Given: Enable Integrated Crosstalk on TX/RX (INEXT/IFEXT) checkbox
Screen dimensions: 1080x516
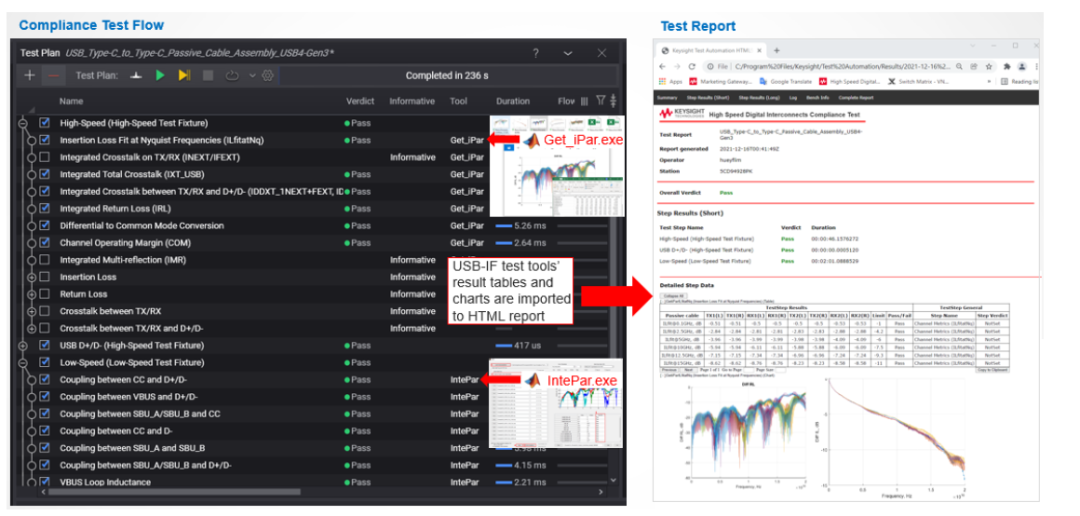Looking at the screenshot, I should (45, 157).
